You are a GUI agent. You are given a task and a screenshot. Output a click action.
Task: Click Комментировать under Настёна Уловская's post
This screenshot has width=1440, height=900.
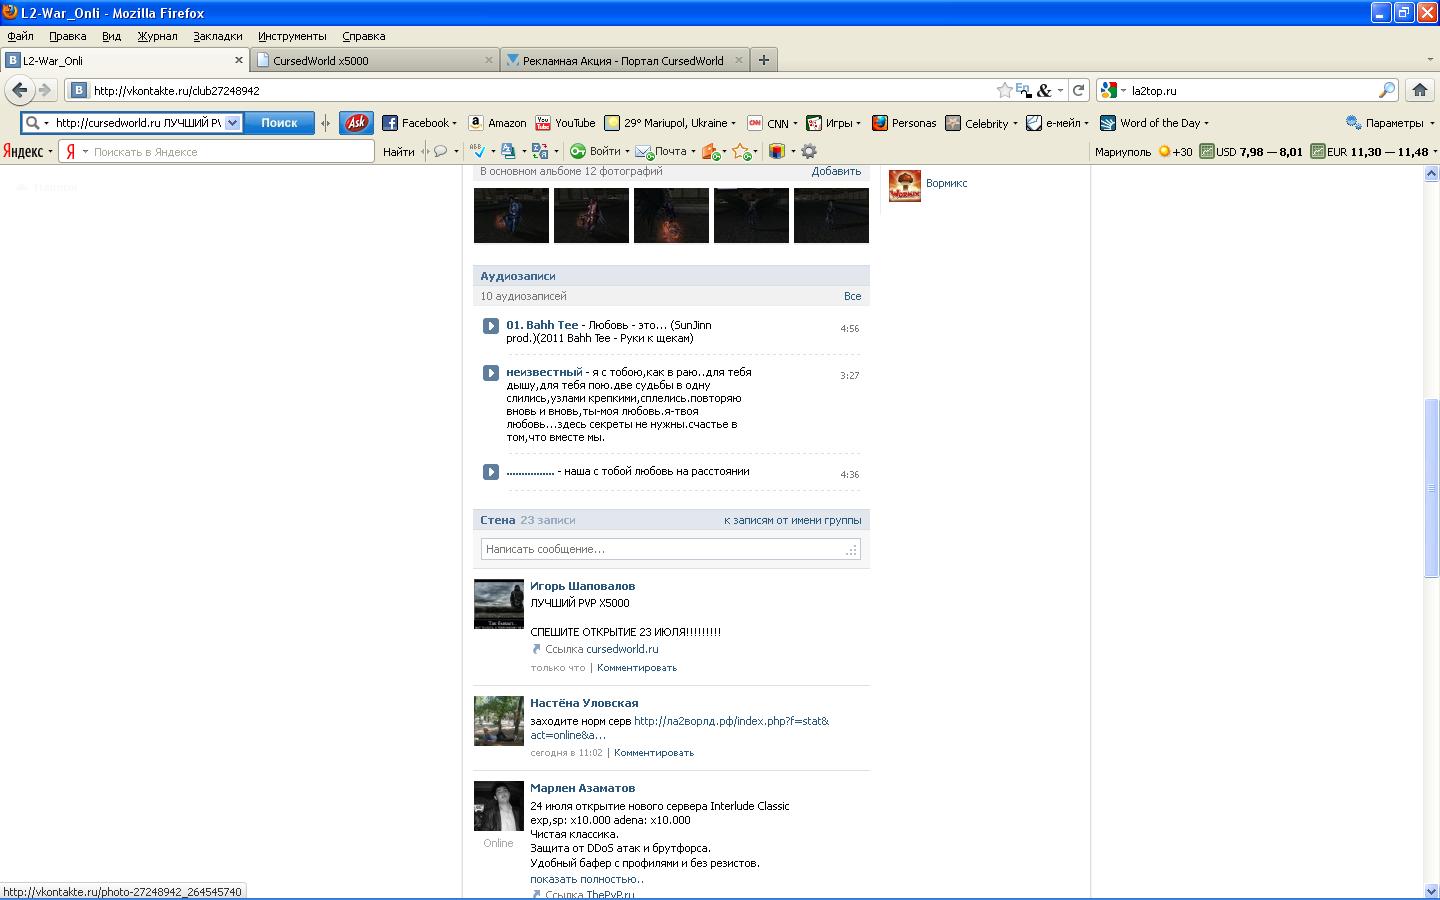pyautogui.click(x=654, y=753)
